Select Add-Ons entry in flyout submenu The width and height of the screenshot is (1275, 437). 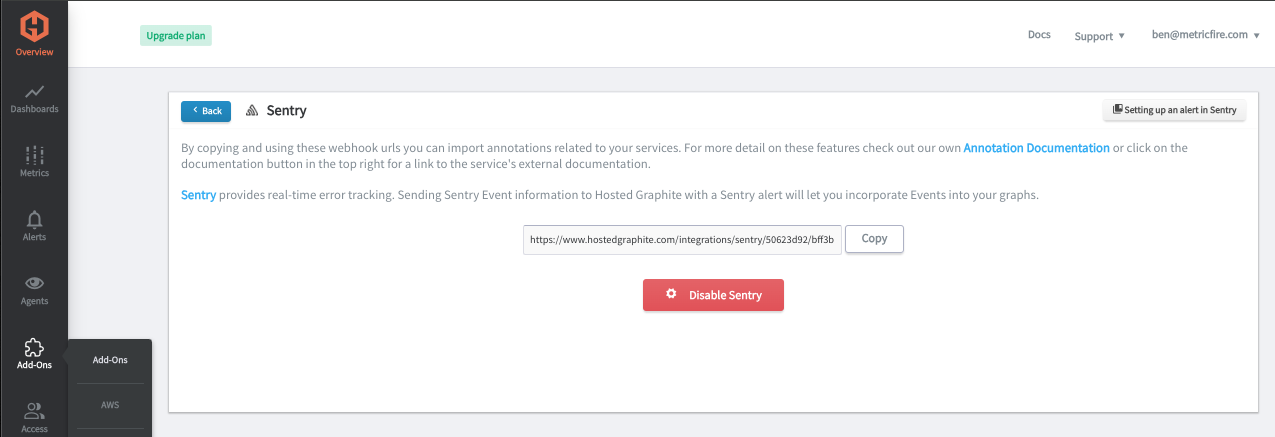pyautogui.click(x=110, y=360)
